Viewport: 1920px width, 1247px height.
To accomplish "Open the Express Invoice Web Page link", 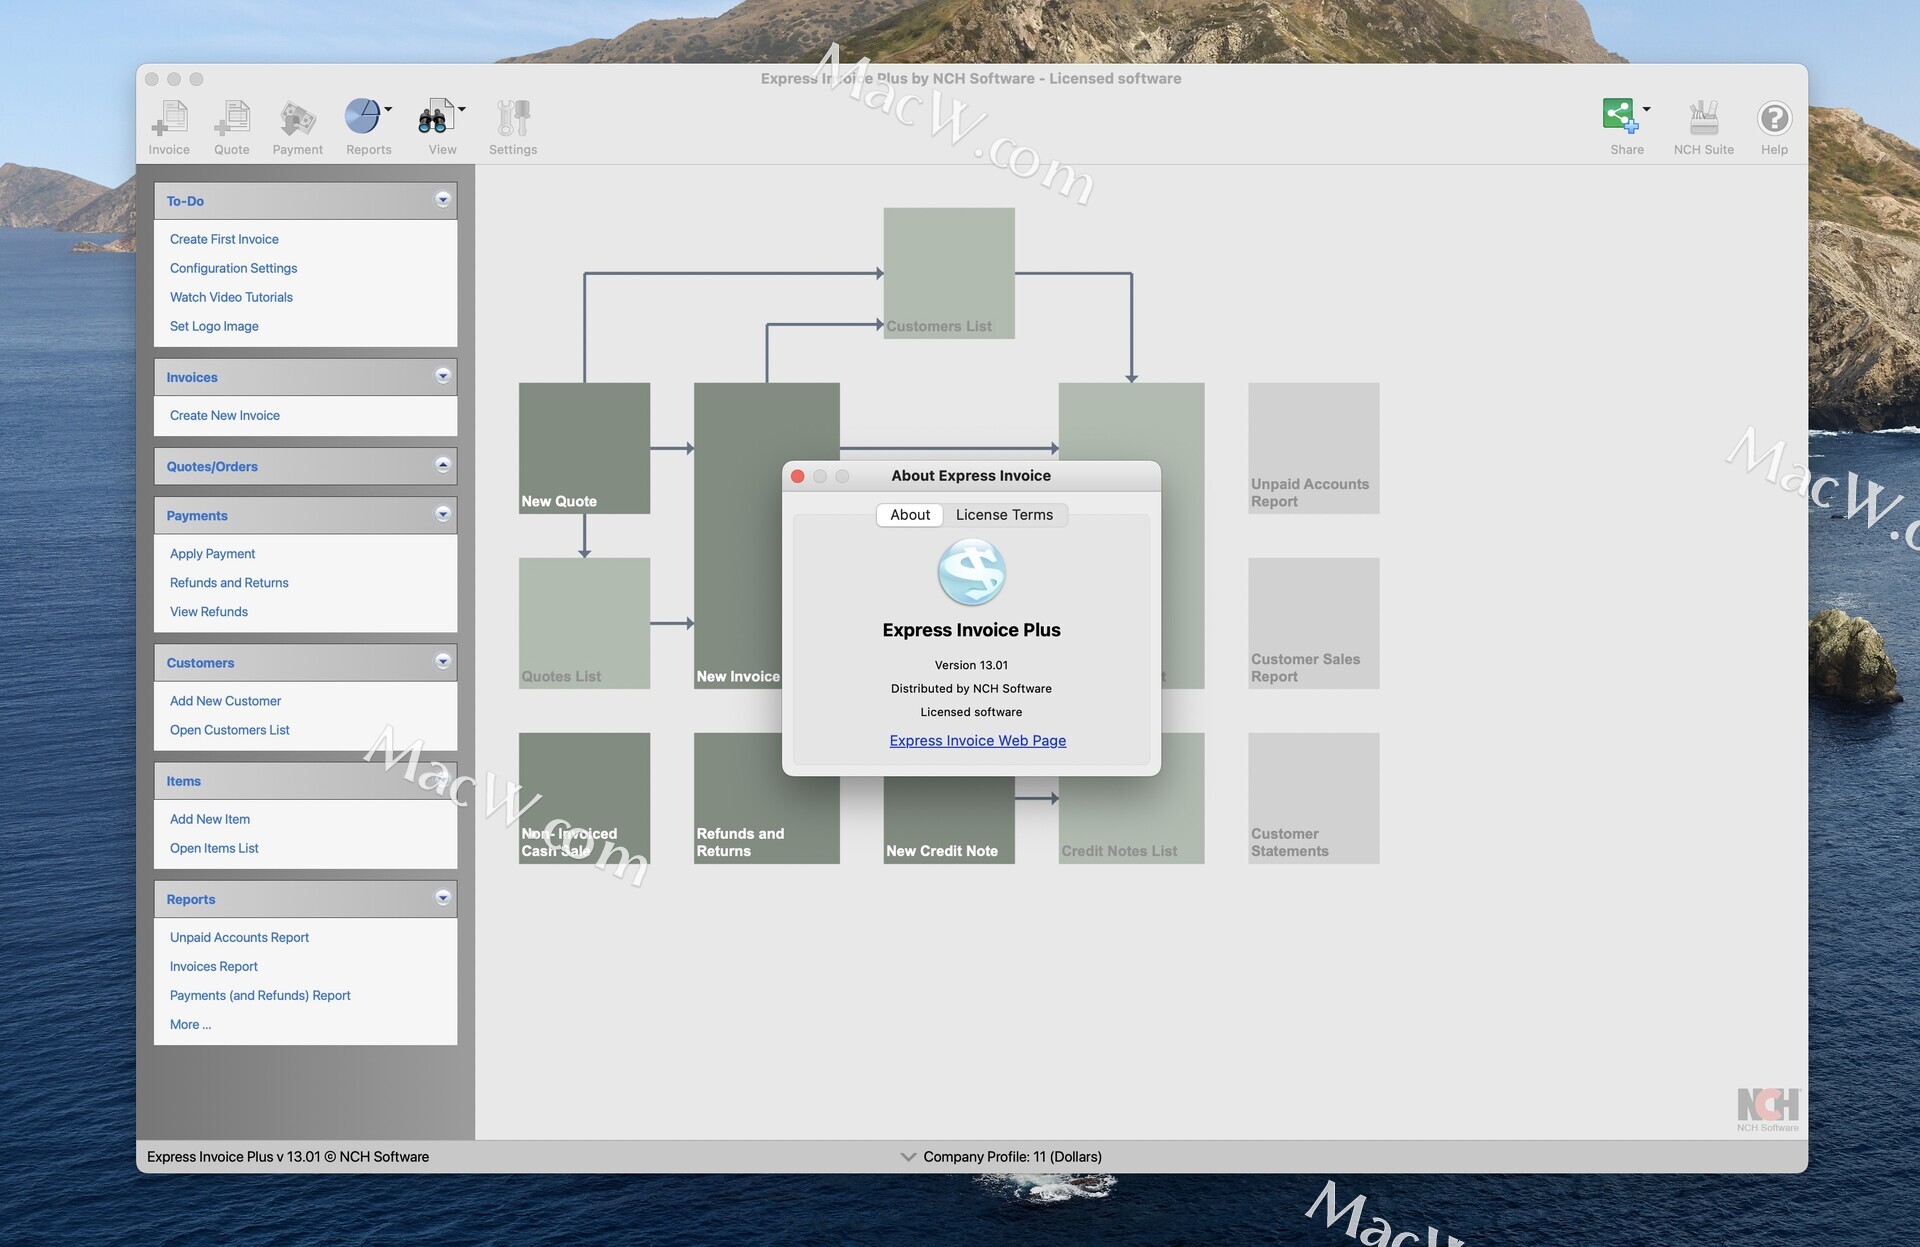I will click(x=978, y=741).
